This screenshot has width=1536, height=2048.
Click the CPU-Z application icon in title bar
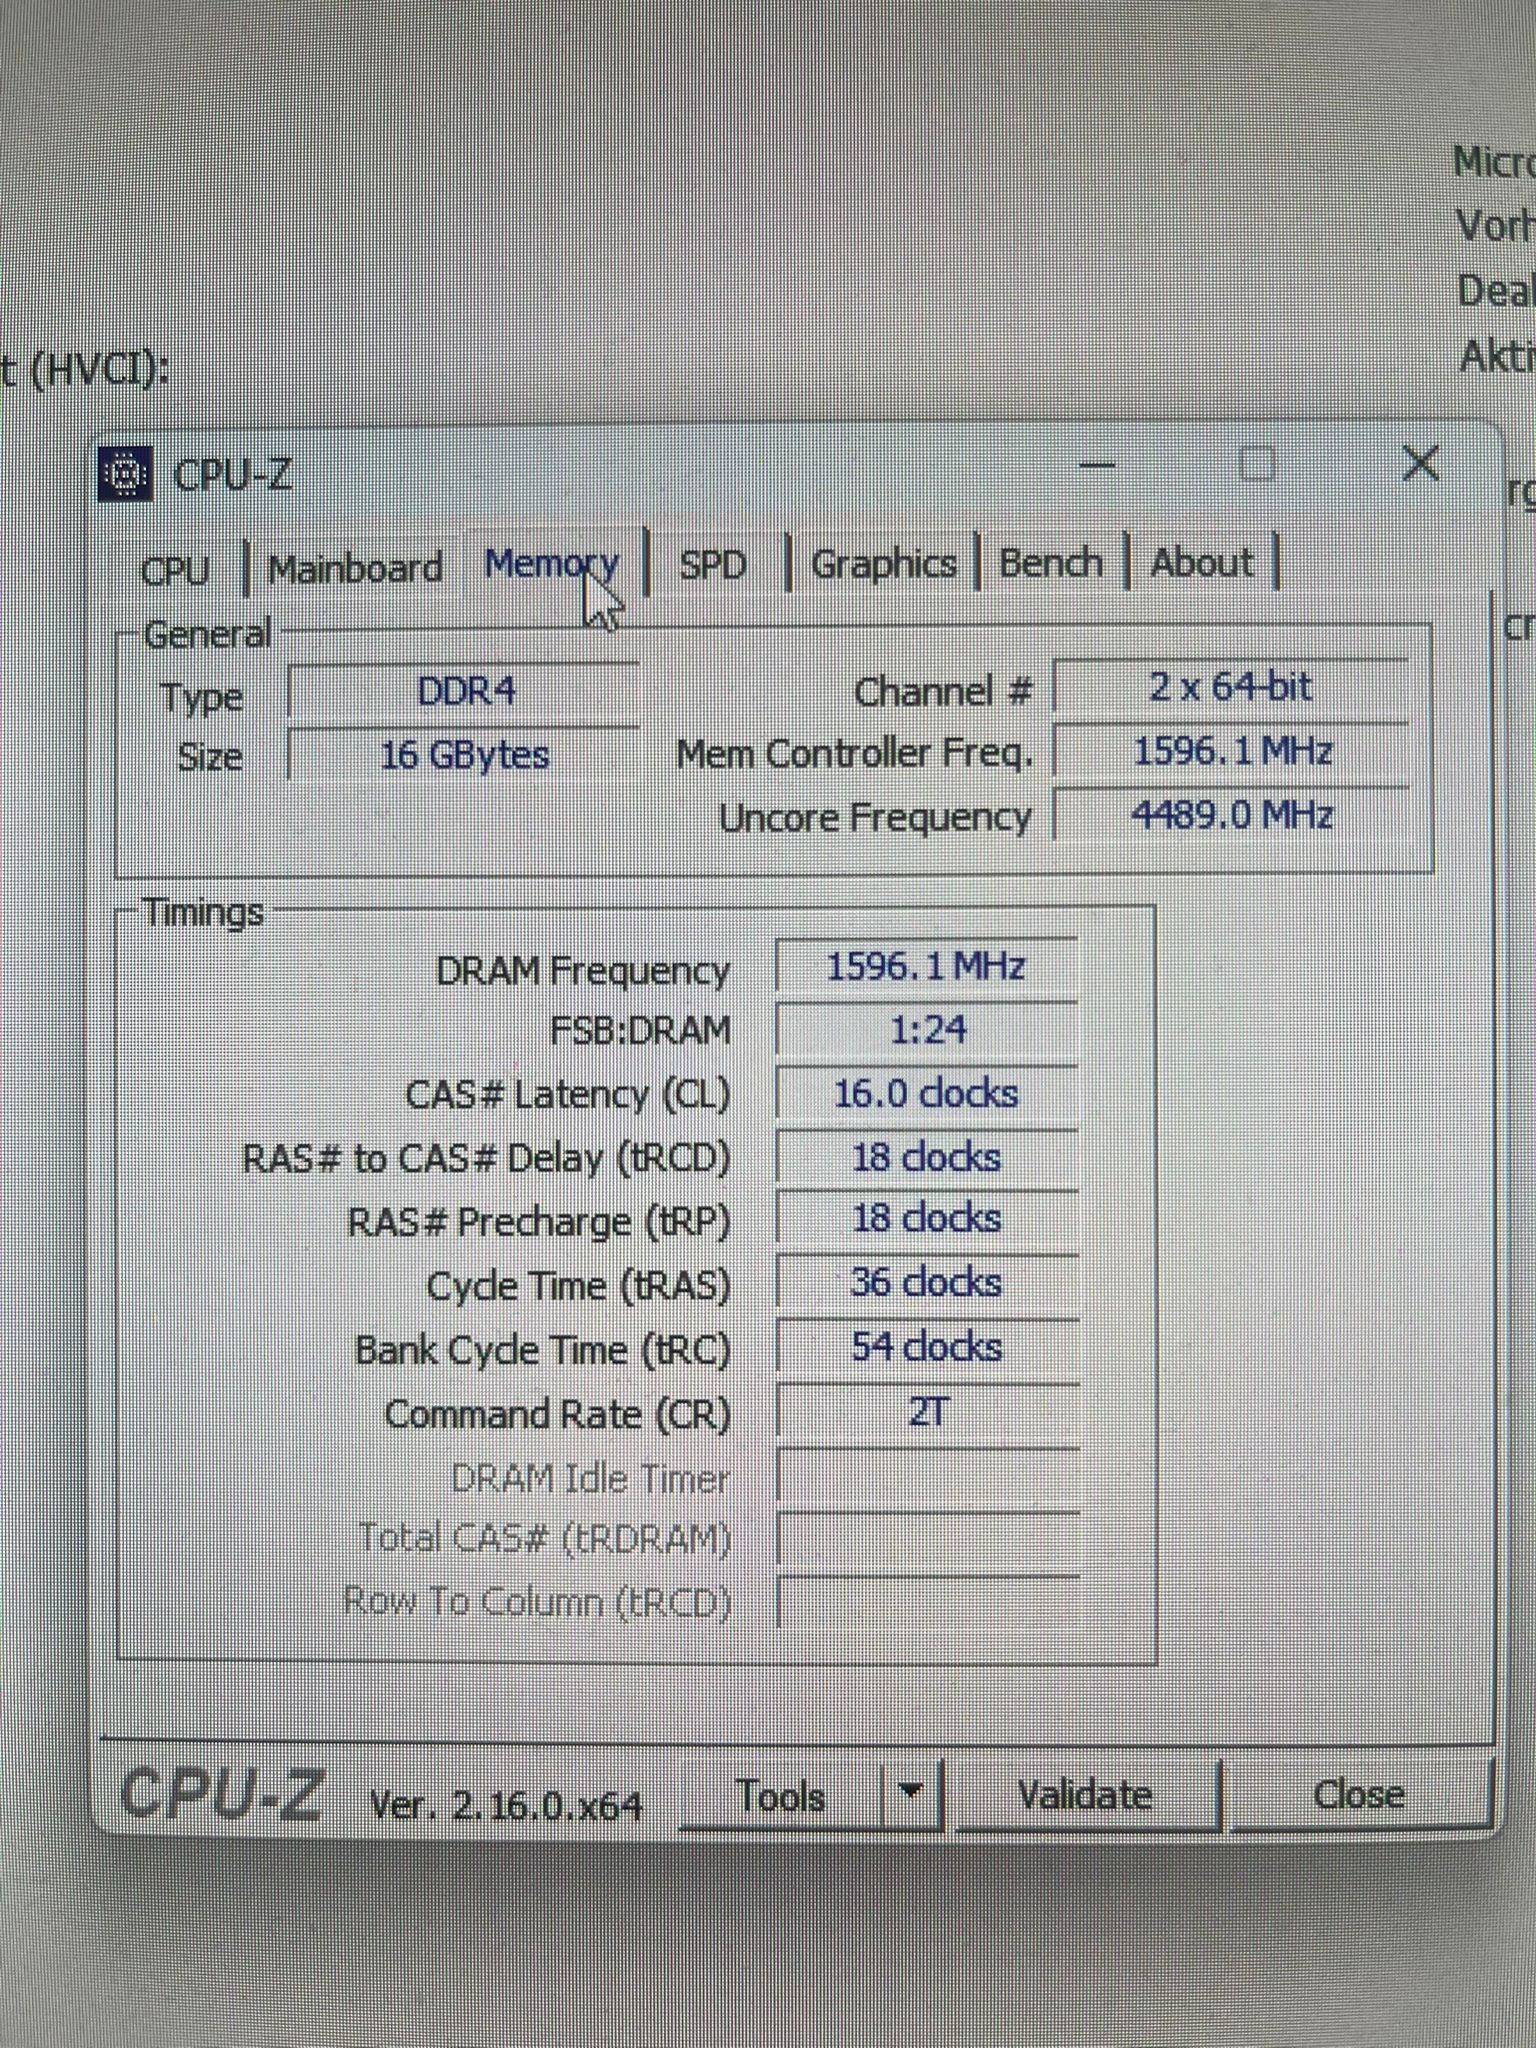(x=127, y=473)
